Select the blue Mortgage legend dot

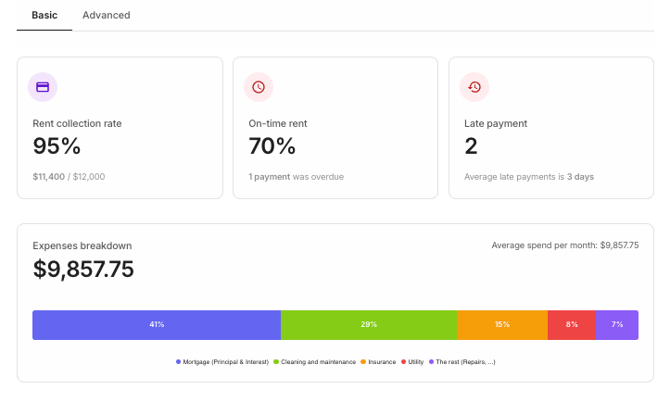179,362
